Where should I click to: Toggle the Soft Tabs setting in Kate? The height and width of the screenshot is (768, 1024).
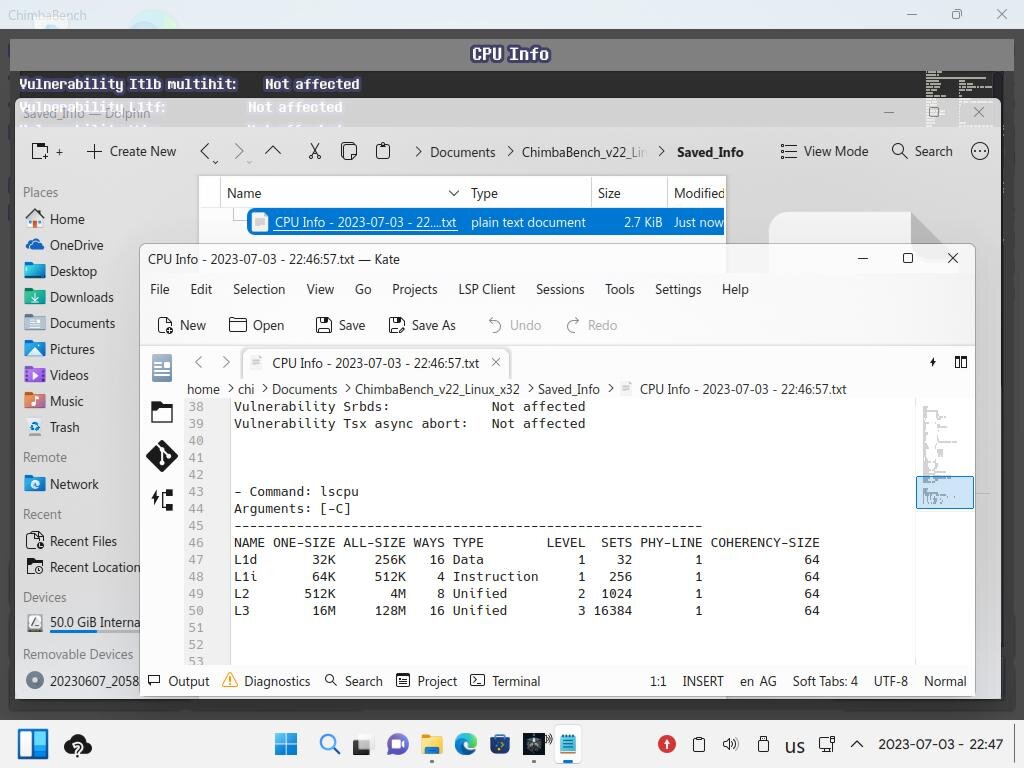coord(825,681)
